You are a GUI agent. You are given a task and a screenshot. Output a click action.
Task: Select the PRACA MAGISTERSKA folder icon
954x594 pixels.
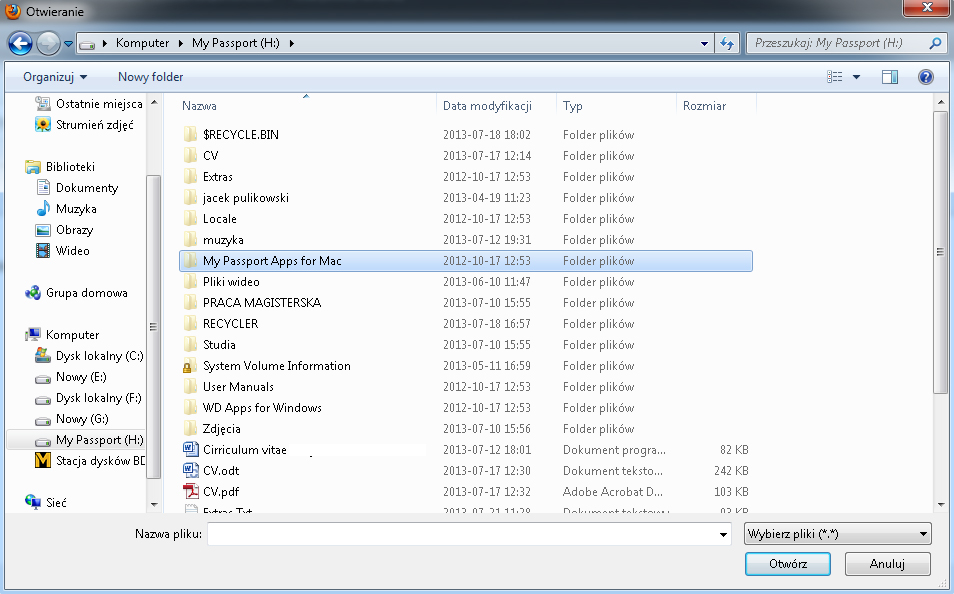click(x=190, y=302)
